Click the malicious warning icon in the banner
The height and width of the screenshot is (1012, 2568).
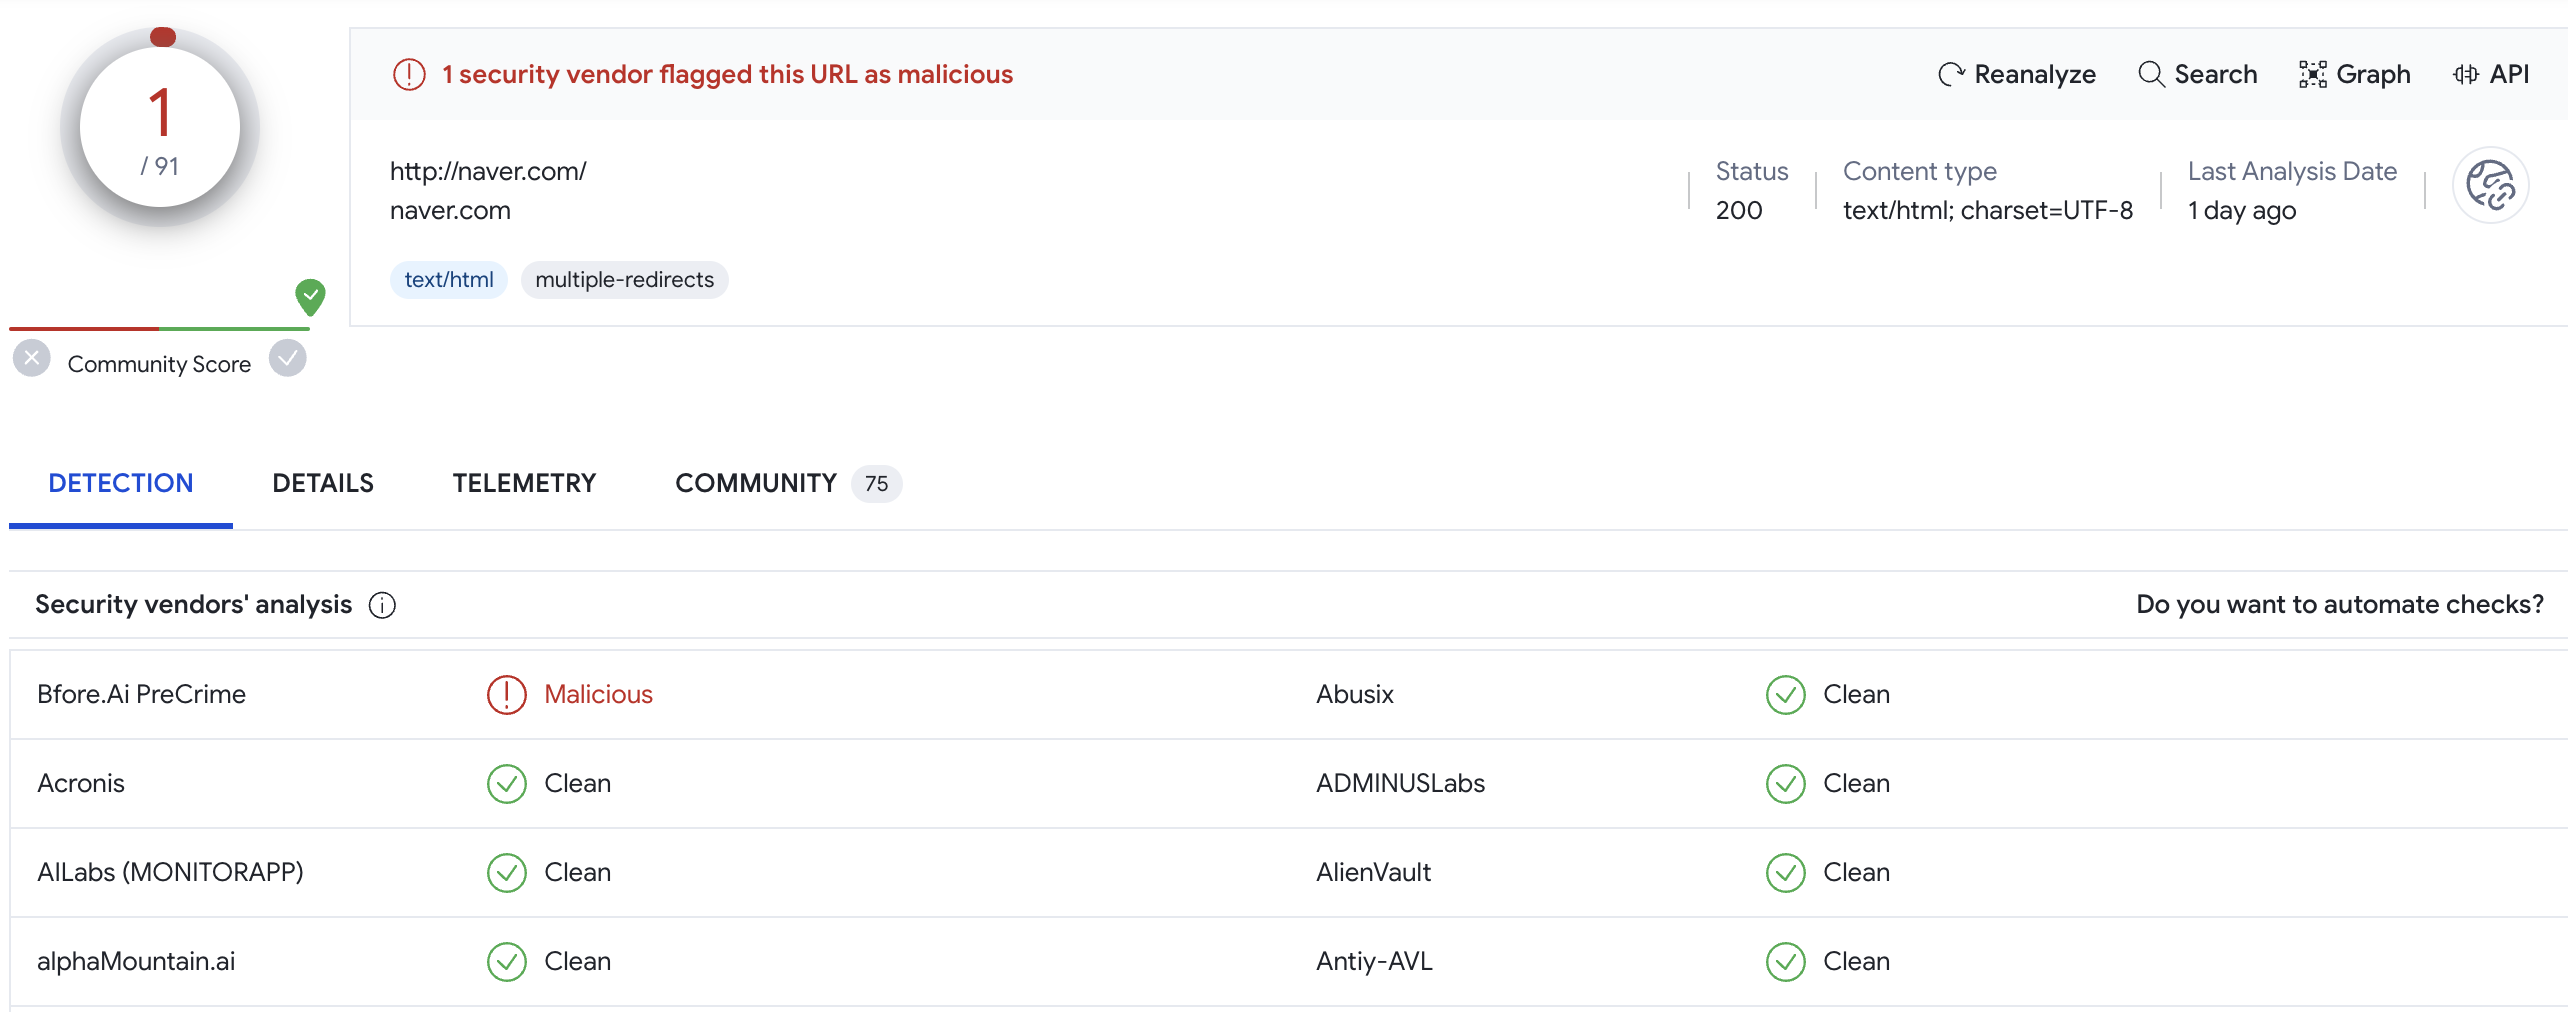[409, 74]
